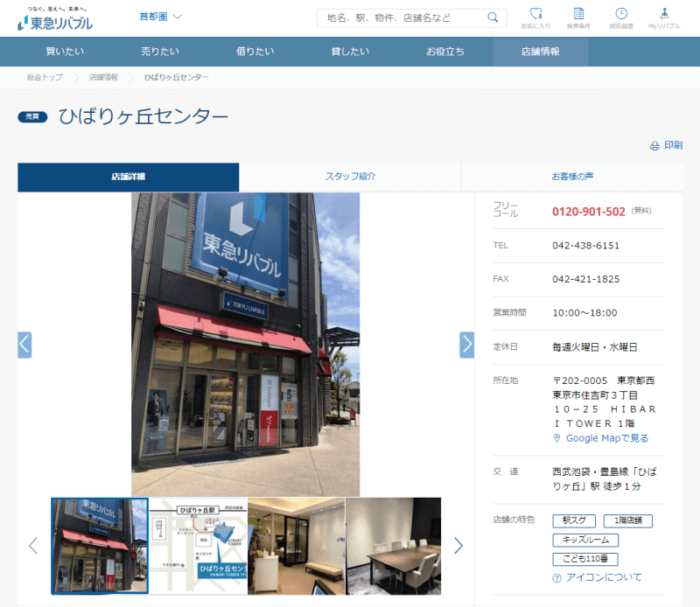The width and height of the screenshot is (700, 607).
Task: Show previous main photo arrow
Action: [x=25, y=345]
